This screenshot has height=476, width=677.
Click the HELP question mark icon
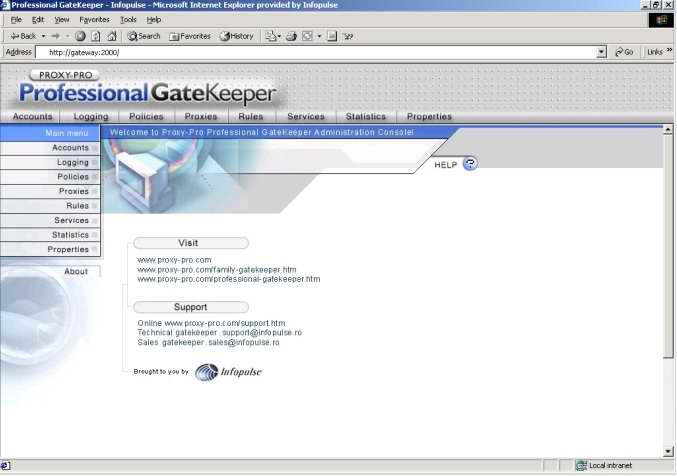click(x=470, y=164)
